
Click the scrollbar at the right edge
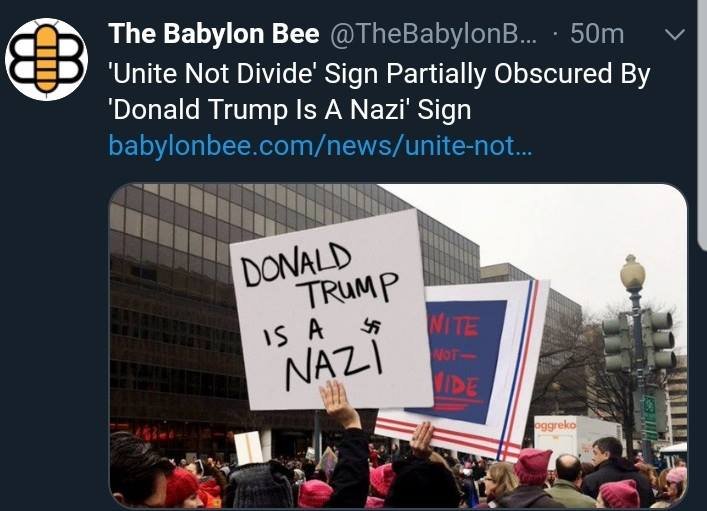tap(702, 124)
